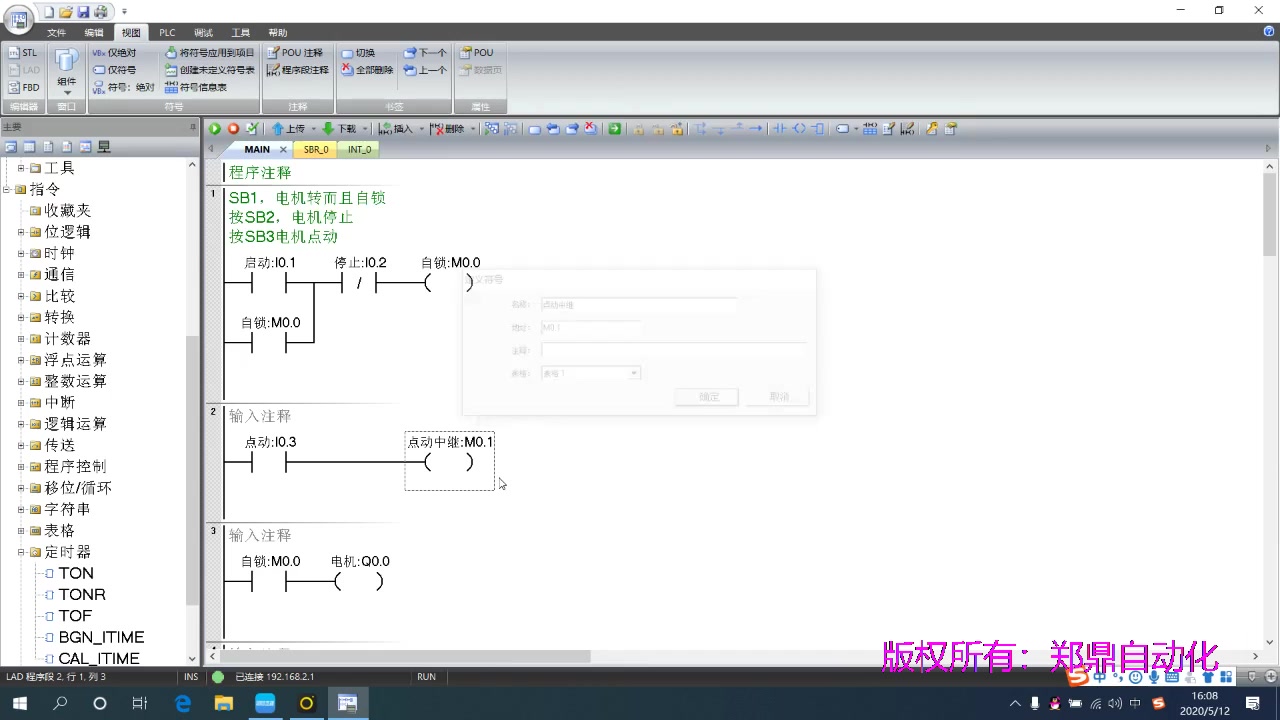Select 仅绝对 addressing display
The width and height of the screenshot is (1280, 720).
pyautogui.click(x=114, y=53)
